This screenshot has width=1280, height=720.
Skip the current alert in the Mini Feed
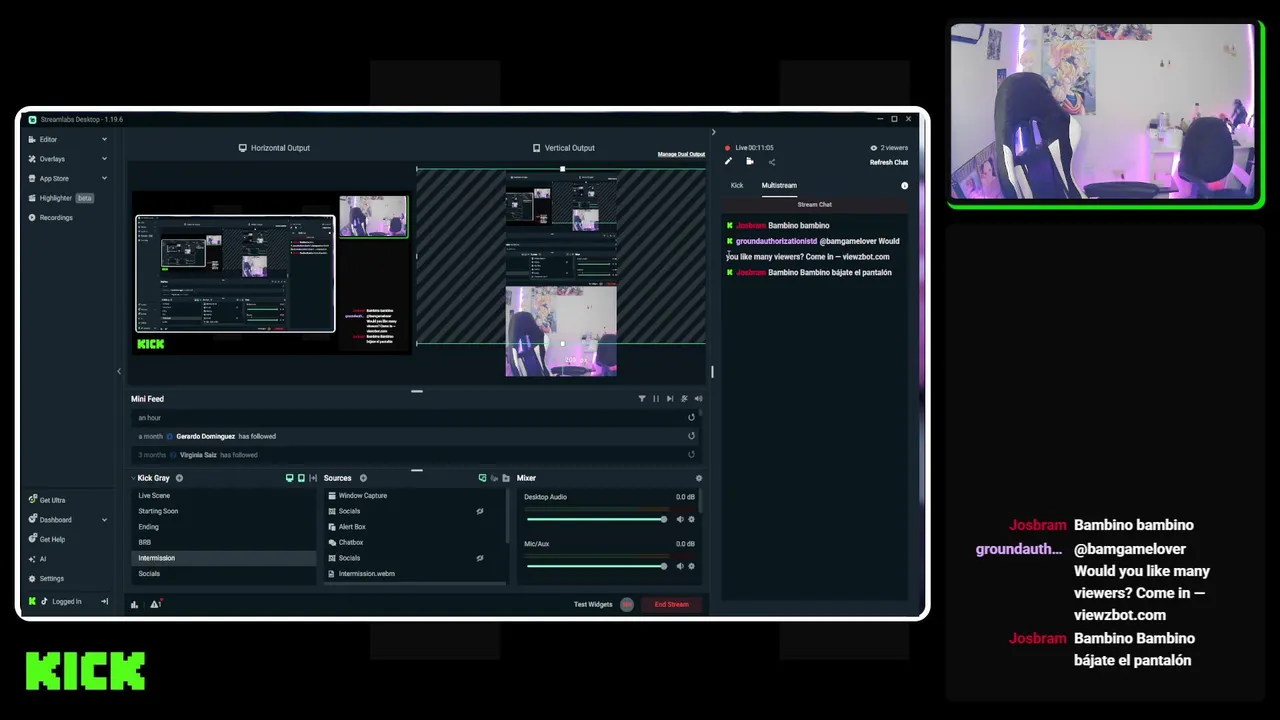670,399
